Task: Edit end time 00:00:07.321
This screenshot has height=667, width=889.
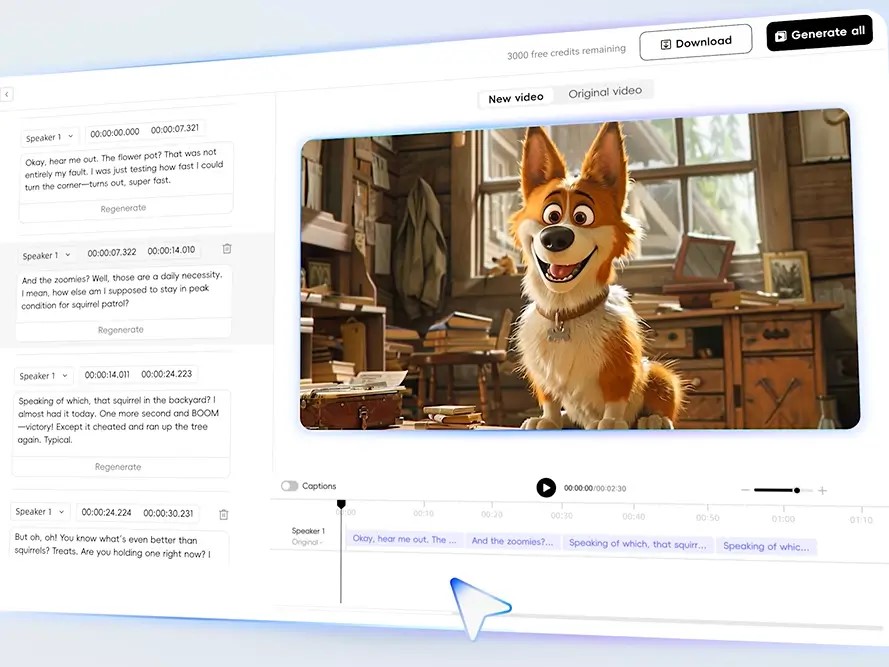Action: point(175,129)
